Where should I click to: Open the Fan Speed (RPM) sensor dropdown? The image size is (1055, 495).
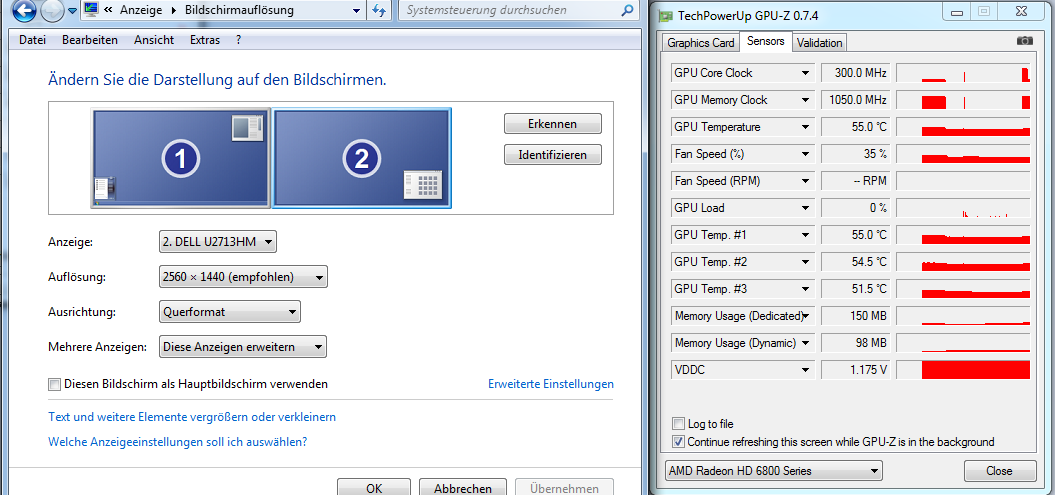[805, 181]
